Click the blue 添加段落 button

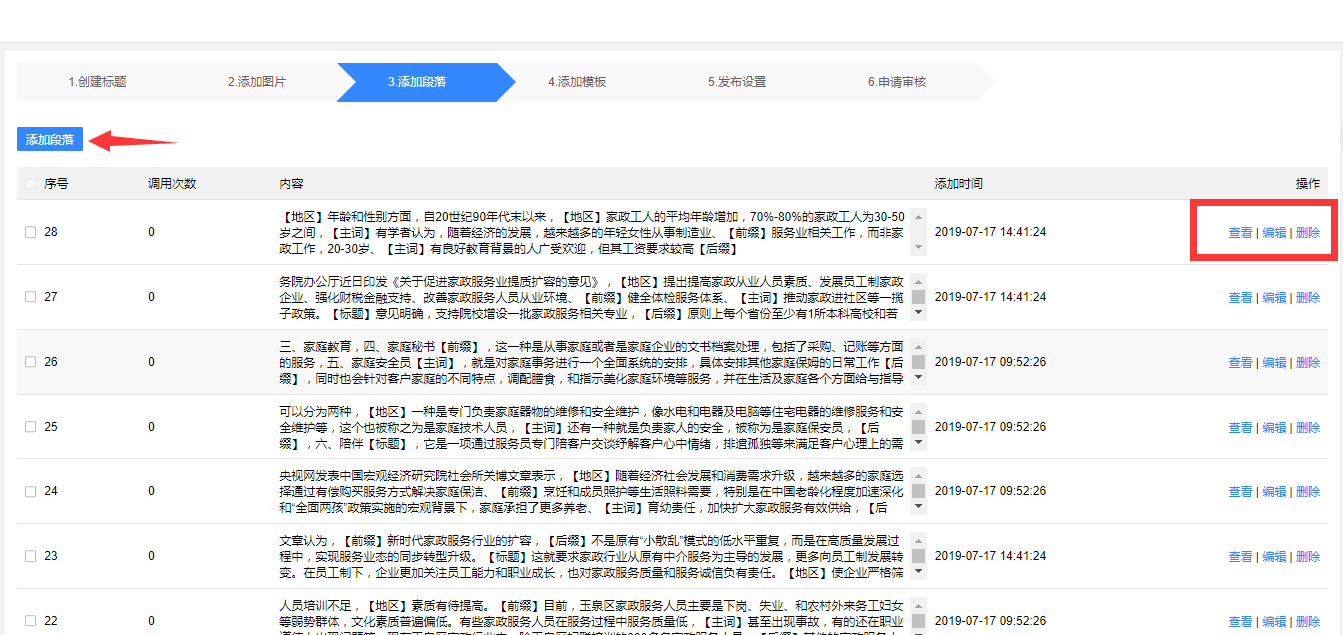50,140
